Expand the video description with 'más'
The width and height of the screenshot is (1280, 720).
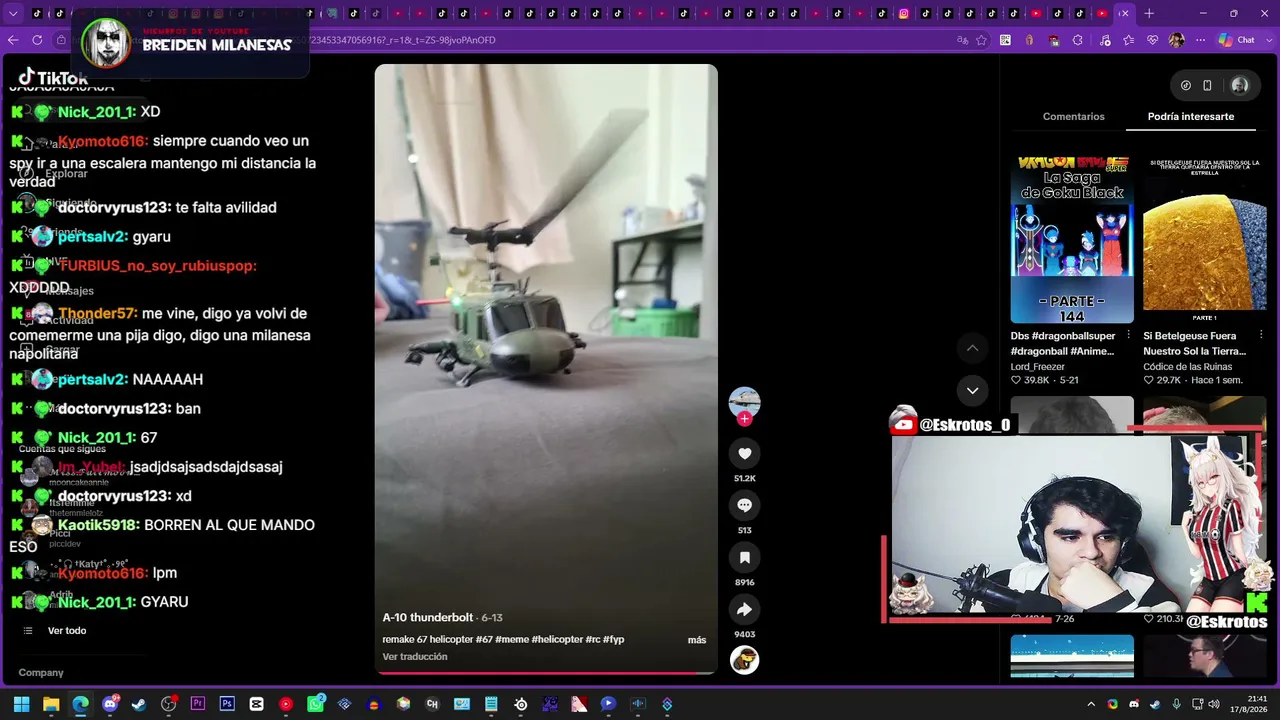(697, 640)
